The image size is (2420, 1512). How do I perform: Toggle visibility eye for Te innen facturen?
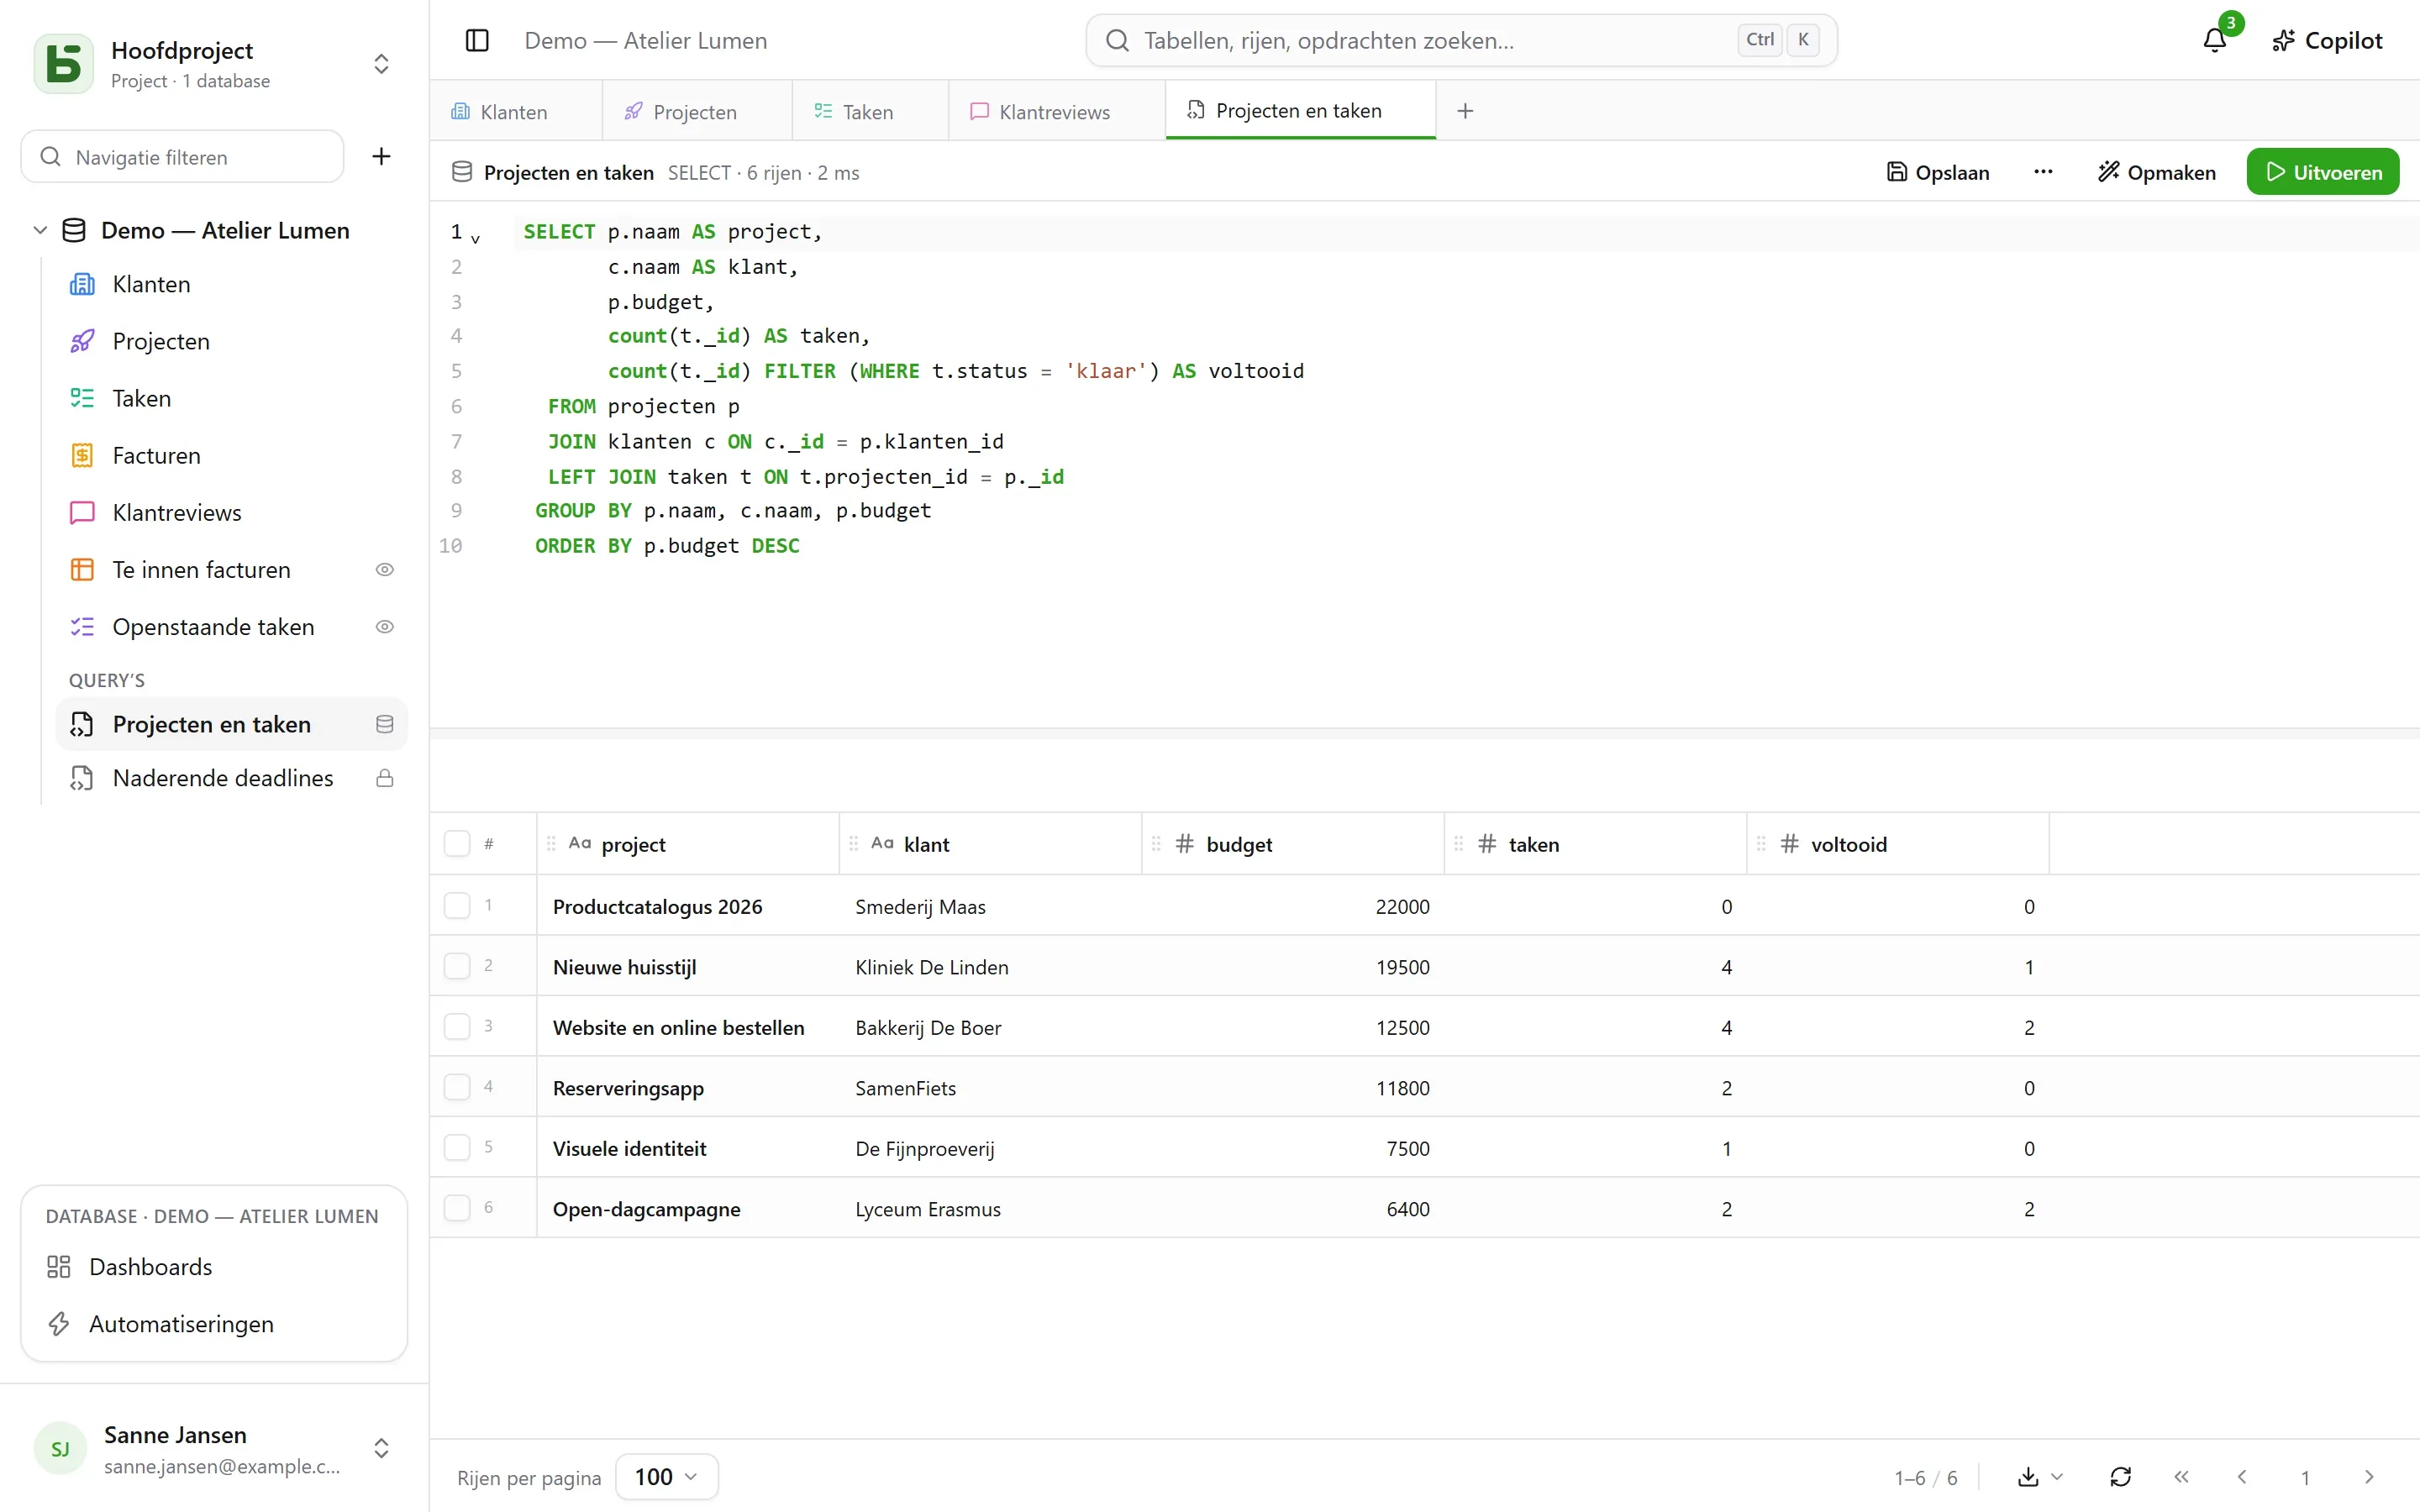tap(384, 570)
